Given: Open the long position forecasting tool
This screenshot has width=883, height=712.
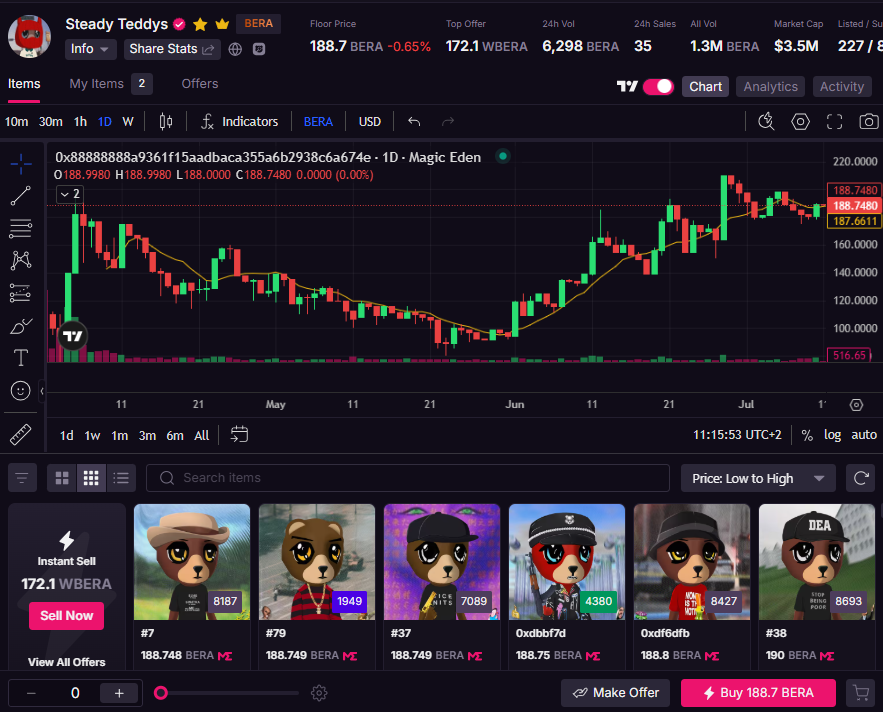Looking at the screenshot, I should [21, 293].
